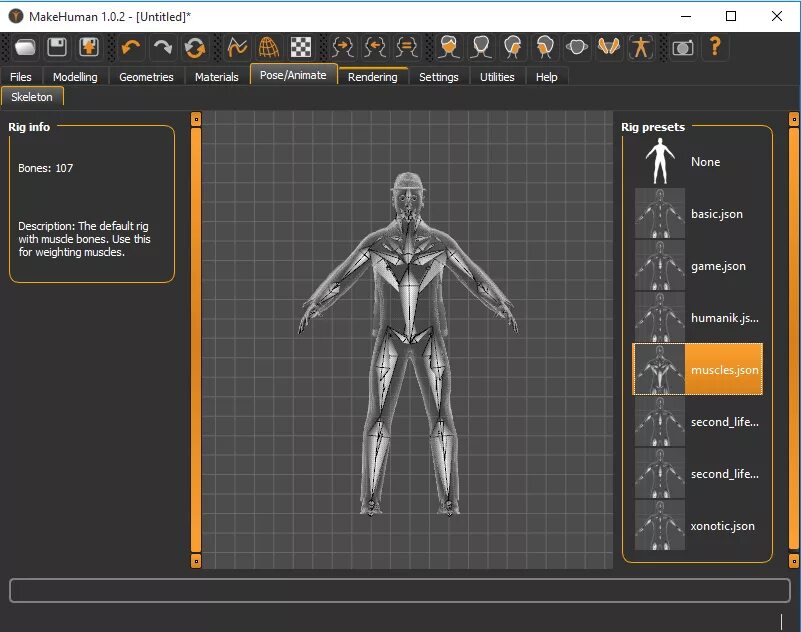The width and height of the screenshot is (801, 632).
Task: Switch to the Rendering tab
Action: click(x=373, y=77)
